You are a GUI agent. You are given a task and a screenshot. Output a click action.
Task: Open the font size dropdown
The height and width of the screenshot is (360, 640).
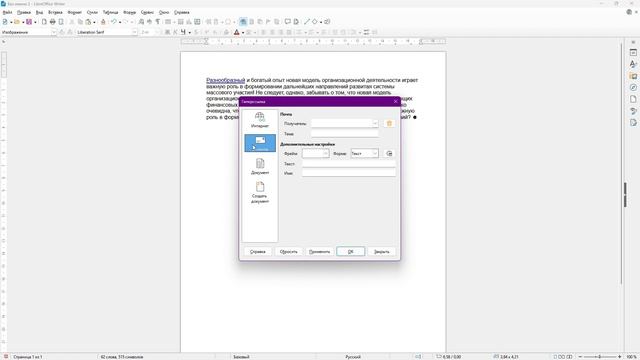coord(158,32)
